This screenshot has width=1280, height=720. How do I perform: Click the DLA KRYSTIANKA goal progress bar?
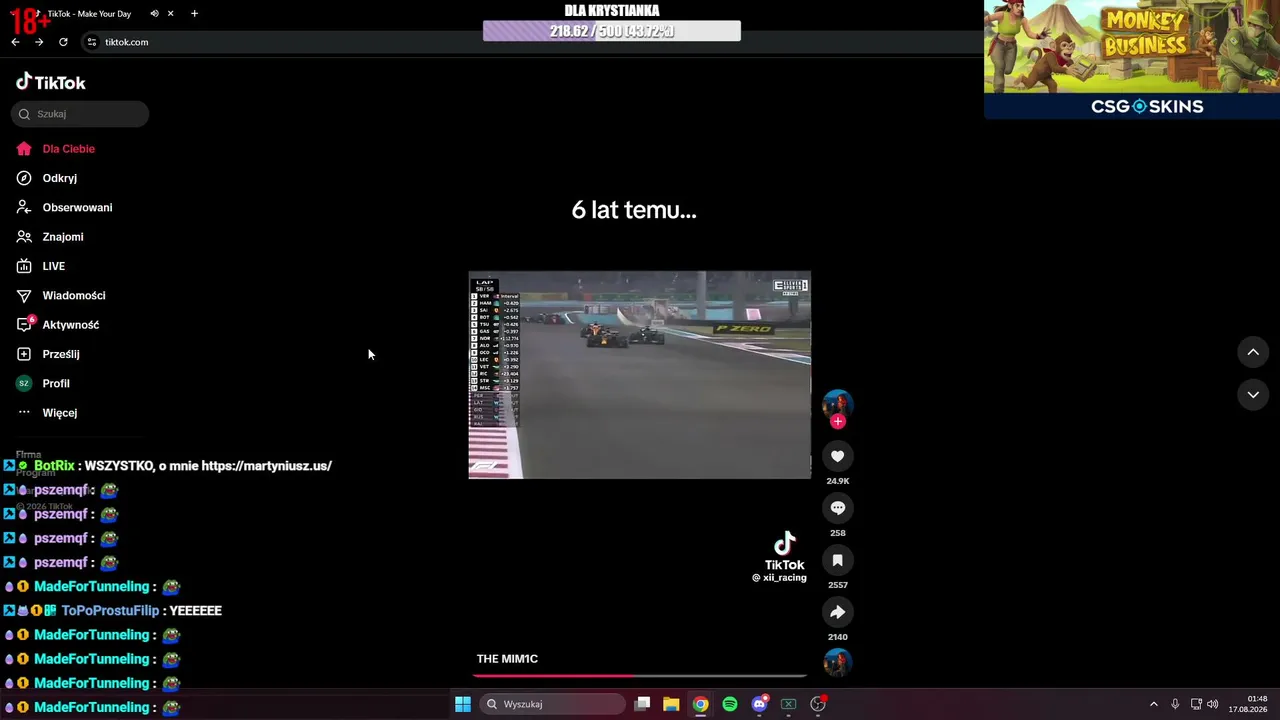[x=612, y=31]
